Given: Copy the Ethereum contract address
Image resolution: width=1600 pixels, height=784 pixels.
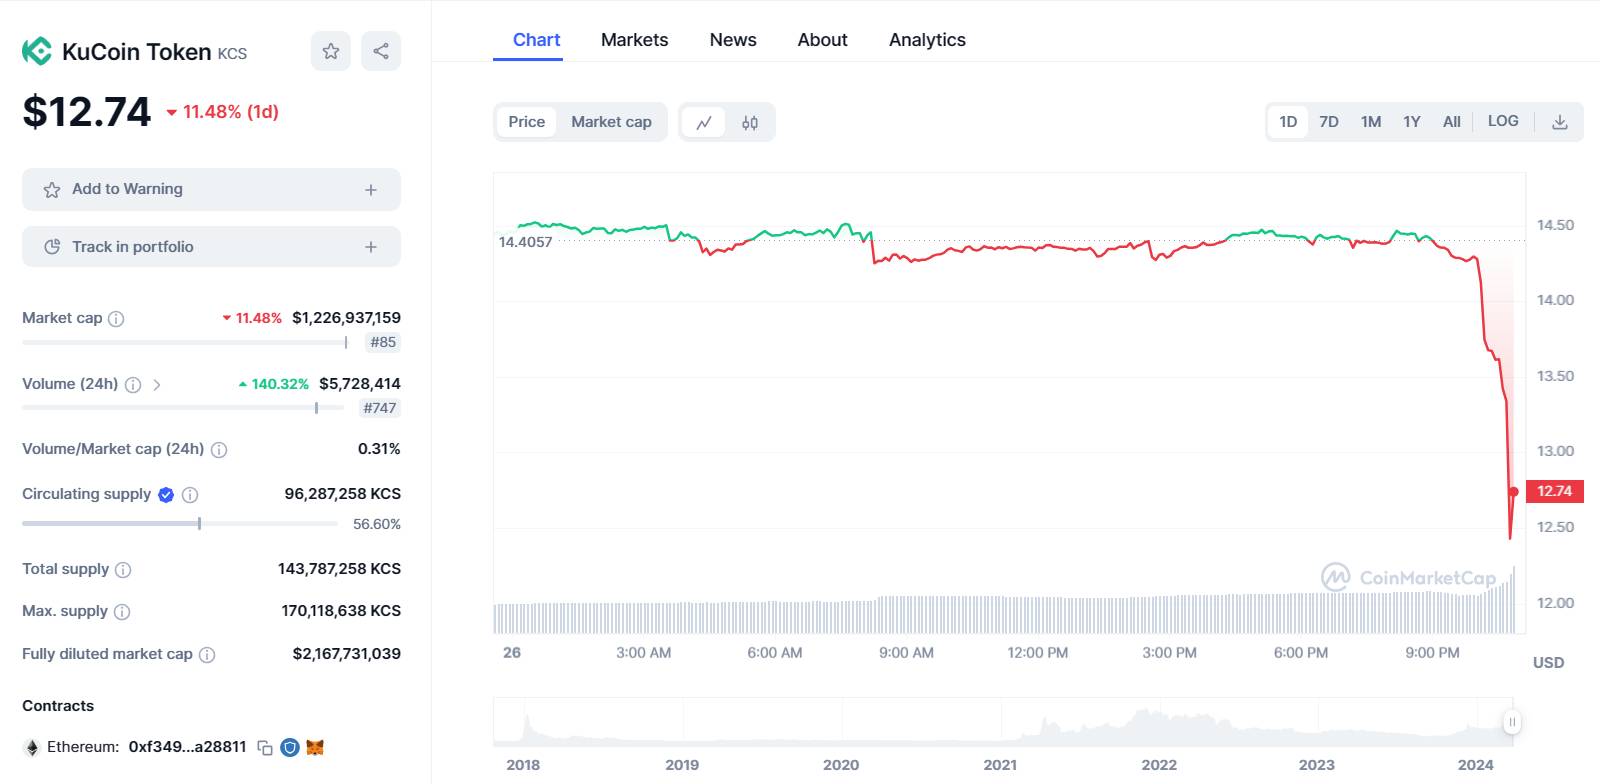Looking at the screenshot, I should pyautogui.click(x=265, y=748).
